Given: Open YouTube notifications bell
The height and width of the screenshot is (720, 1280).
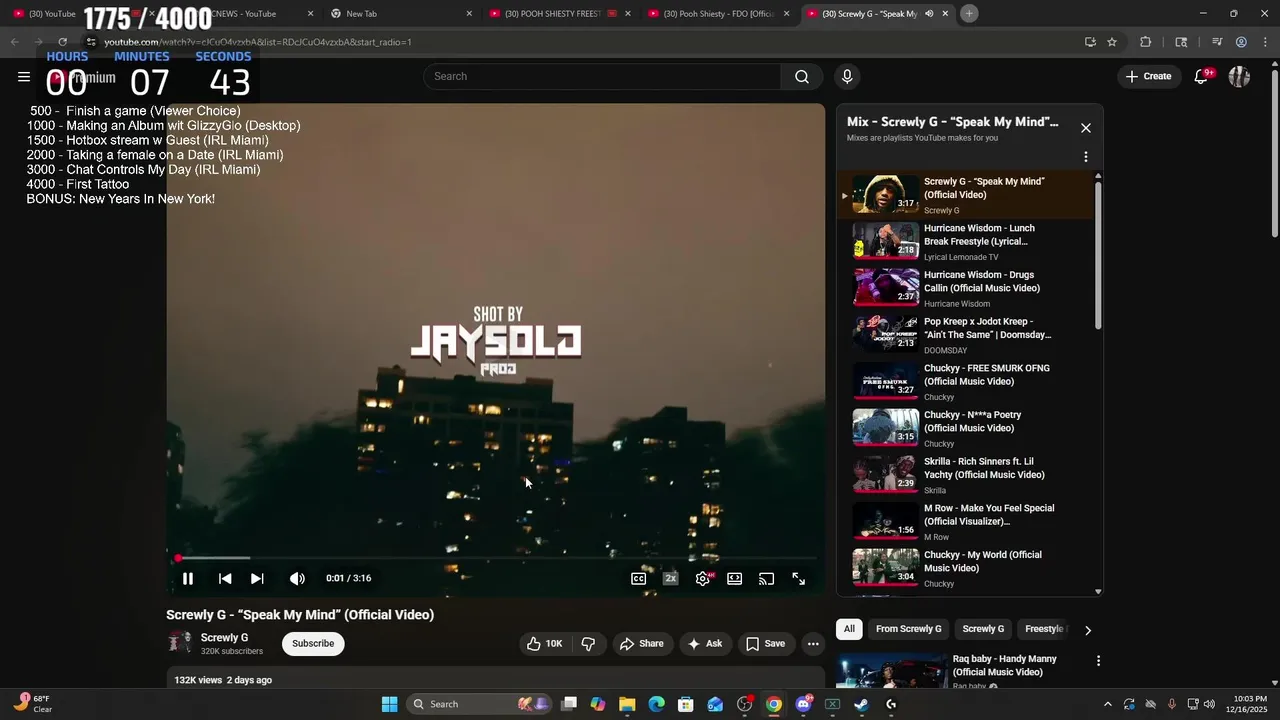Looking at the screenshot, I should pyautogui.click(x=1202, y=76).
